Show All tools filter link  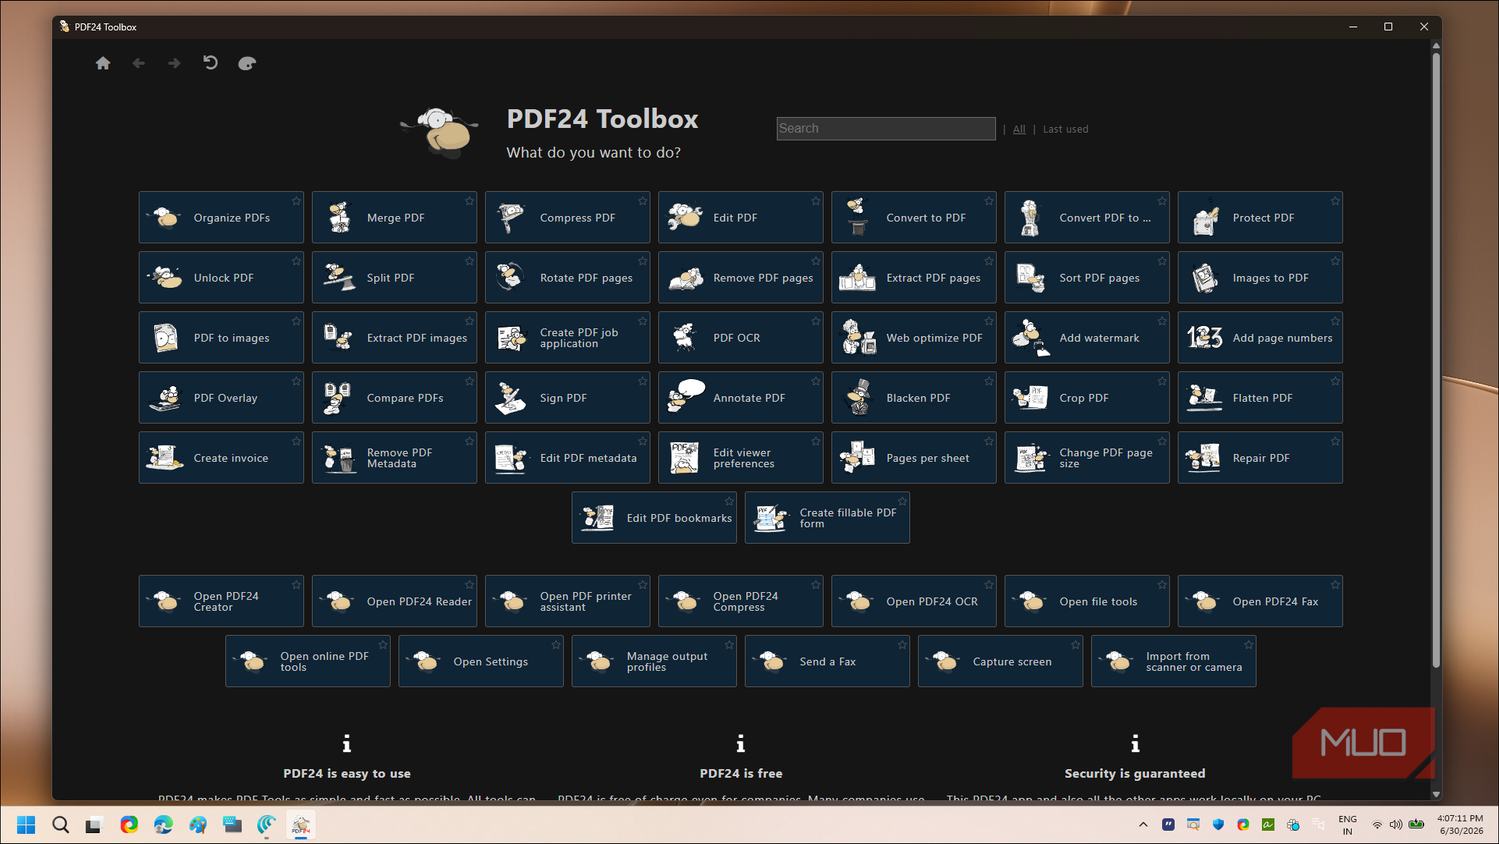[1019, 129]
